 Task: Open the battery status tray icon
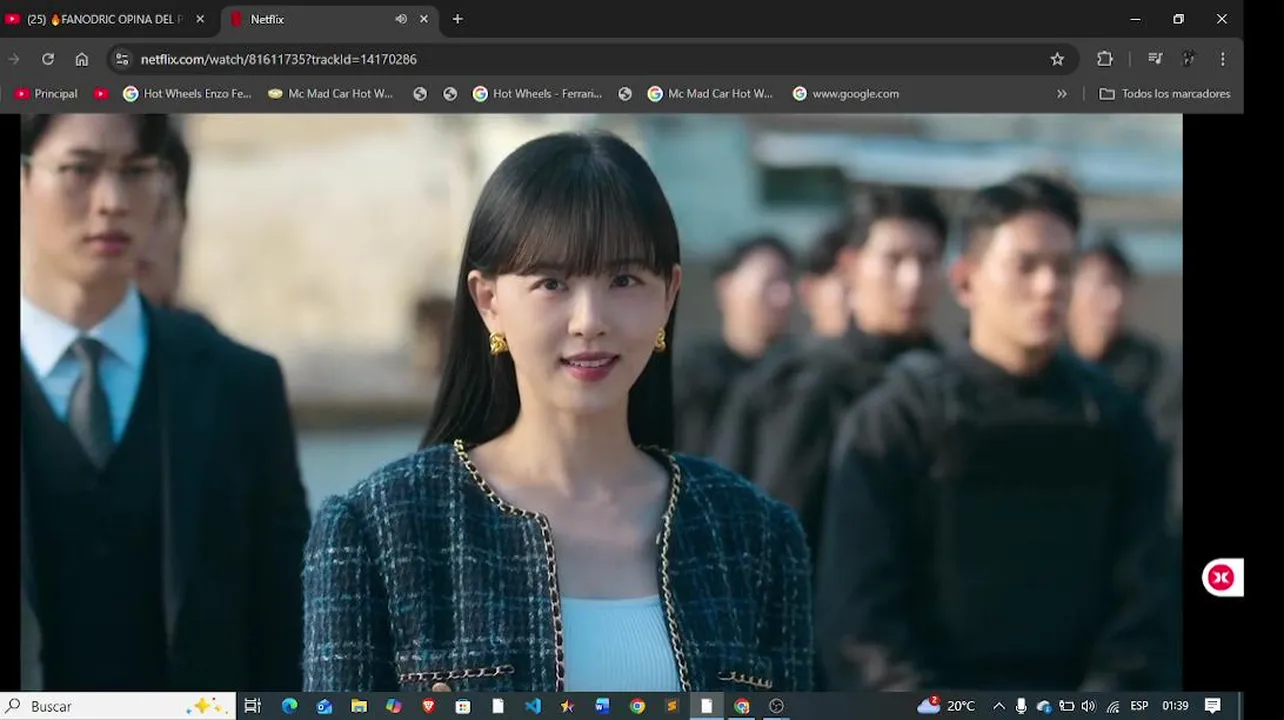[1067, 706]
